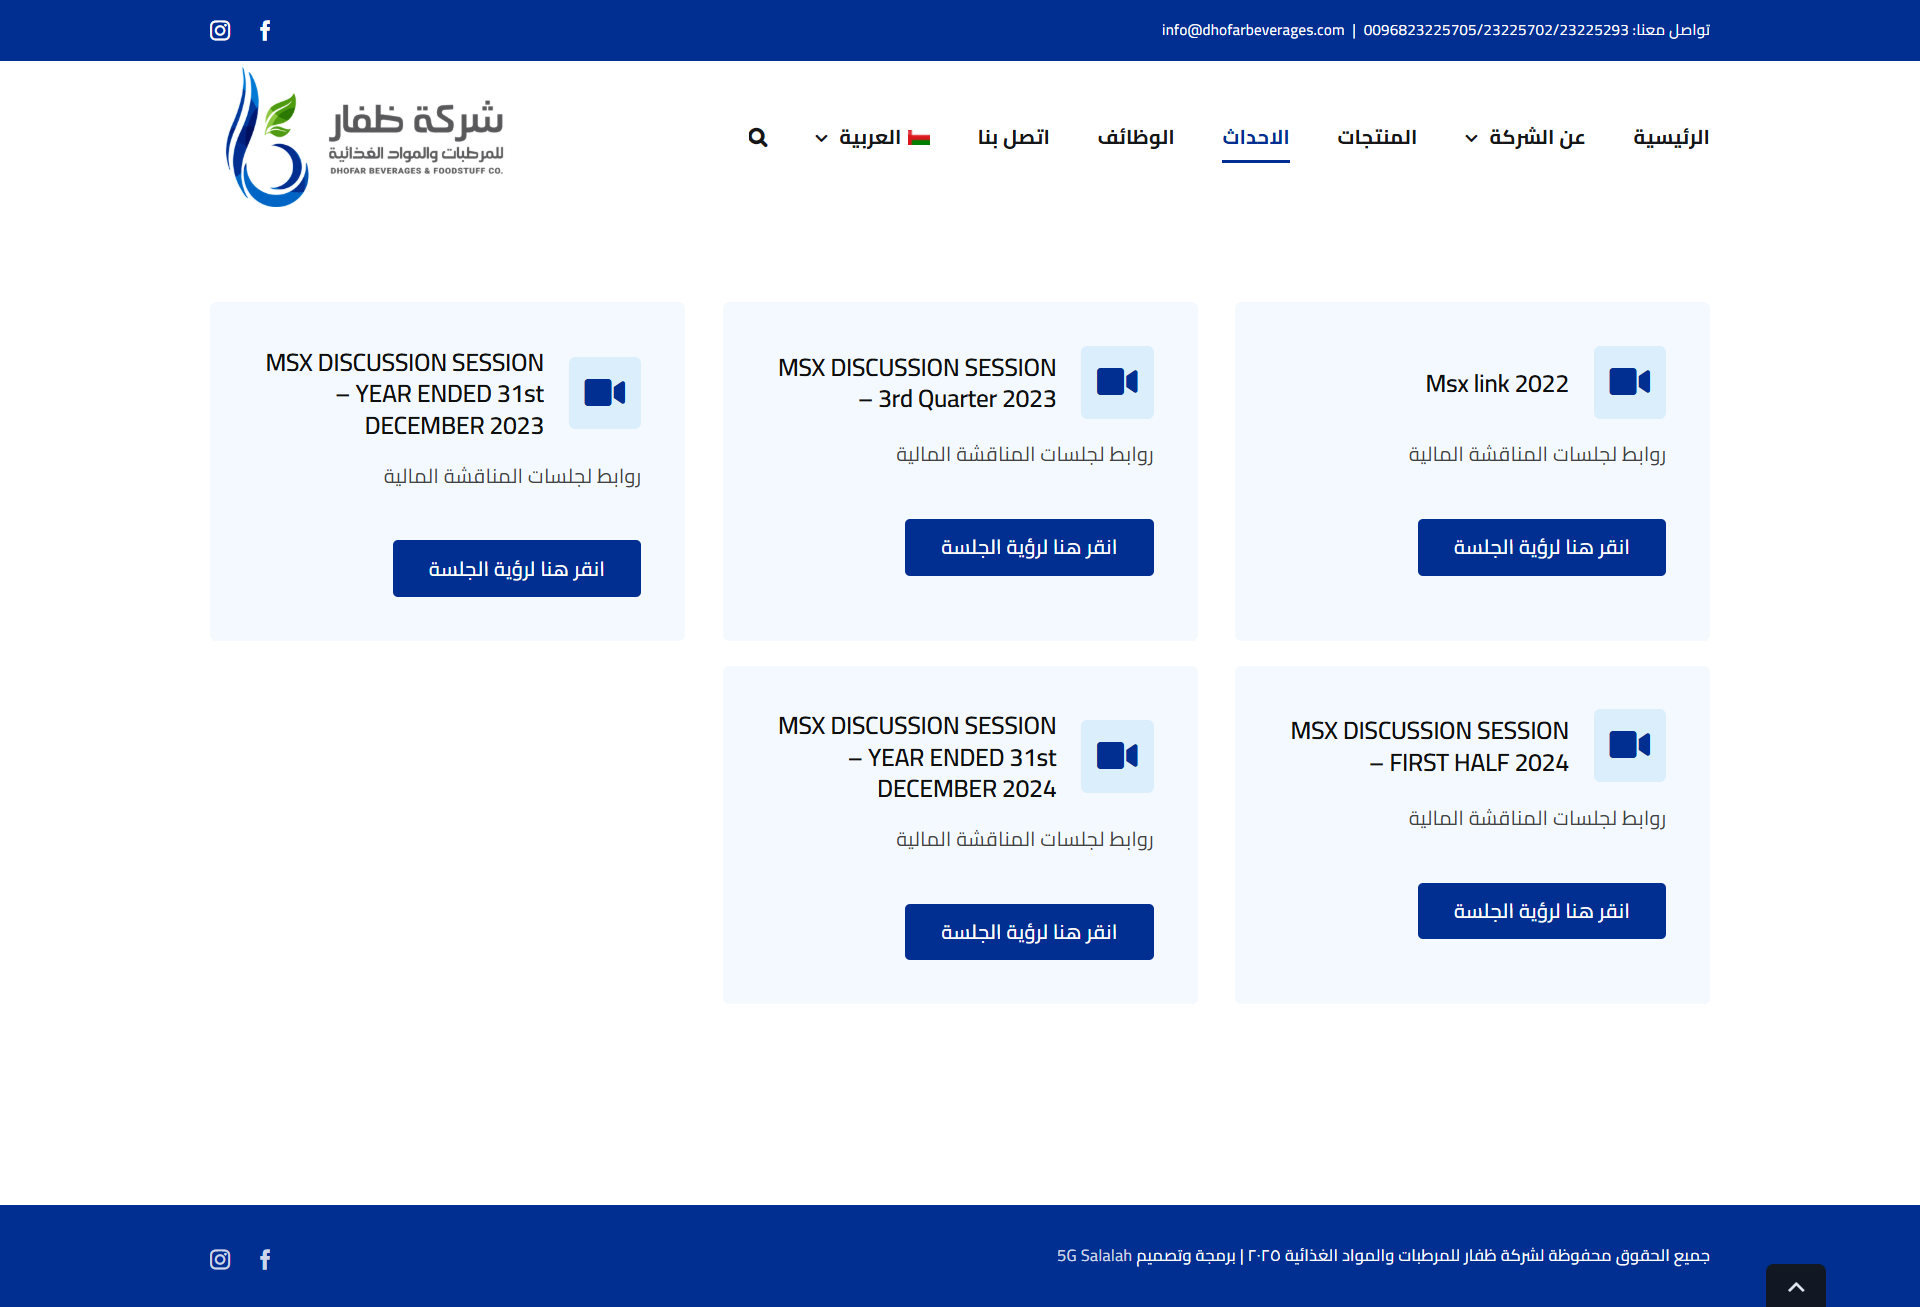1920x1307 pixels.
Task: Click the video camera icon beside Msx link 2022
Action: pos(1629,382)
